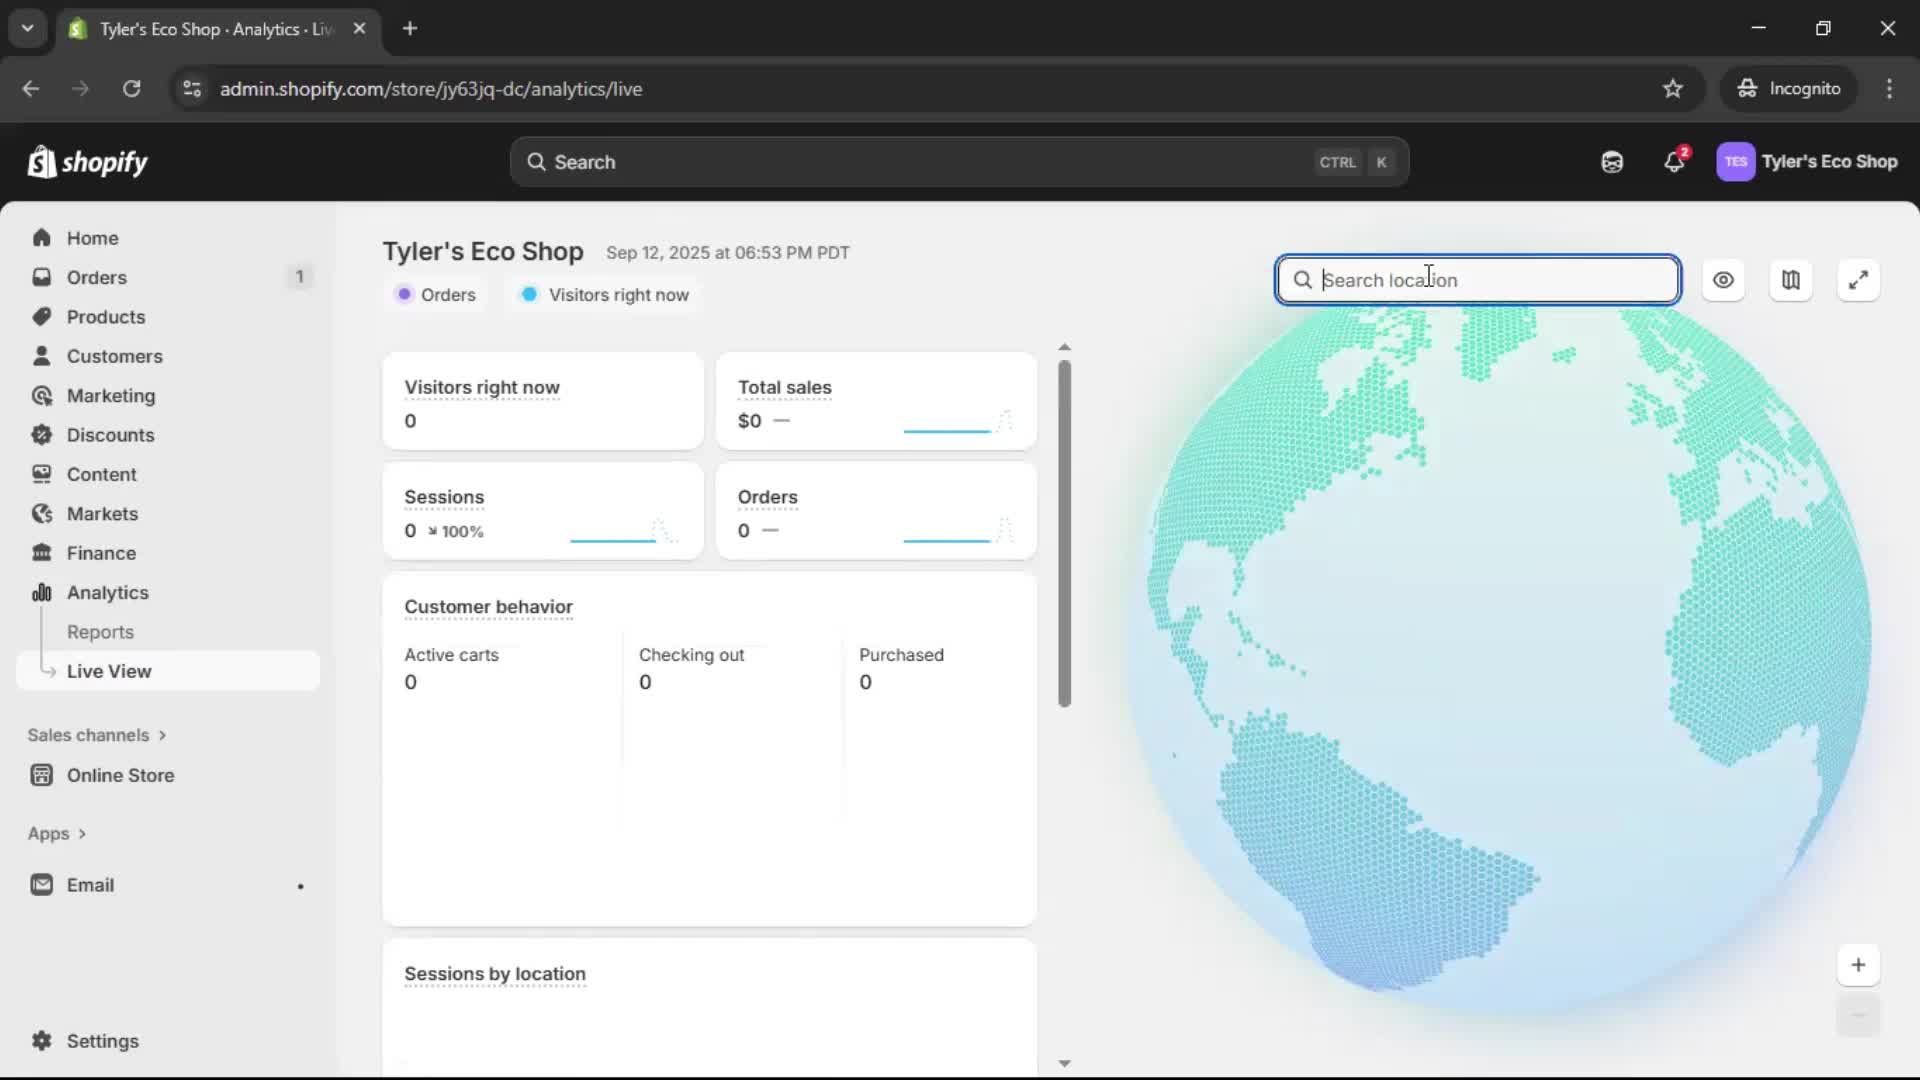Image resolution: width=1920 pixels, height=1080 pixels.
Task: Open the Sidekick assistant icon in the top bar
Action: pyautogui.click(x=1612, y=162)
